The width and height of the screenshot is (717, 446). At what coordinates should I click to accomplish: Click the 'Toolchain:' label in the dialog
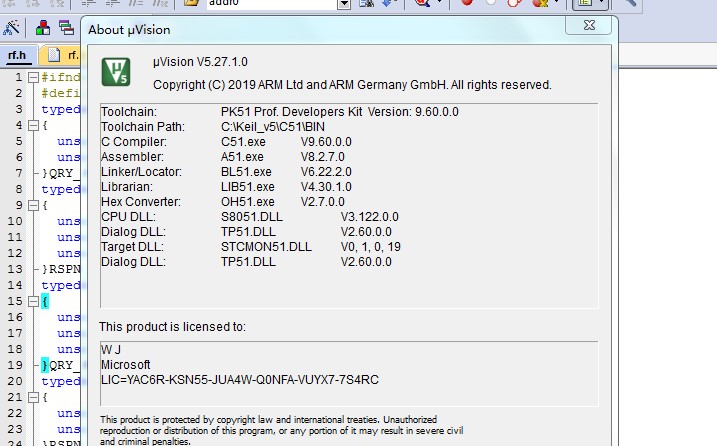click(128, 112)
